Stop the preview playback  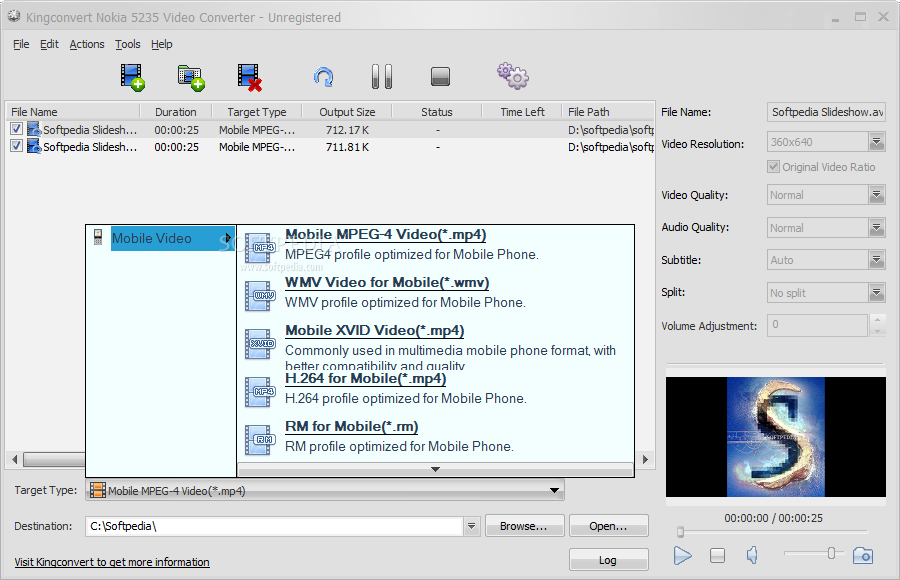coord(717,555)
